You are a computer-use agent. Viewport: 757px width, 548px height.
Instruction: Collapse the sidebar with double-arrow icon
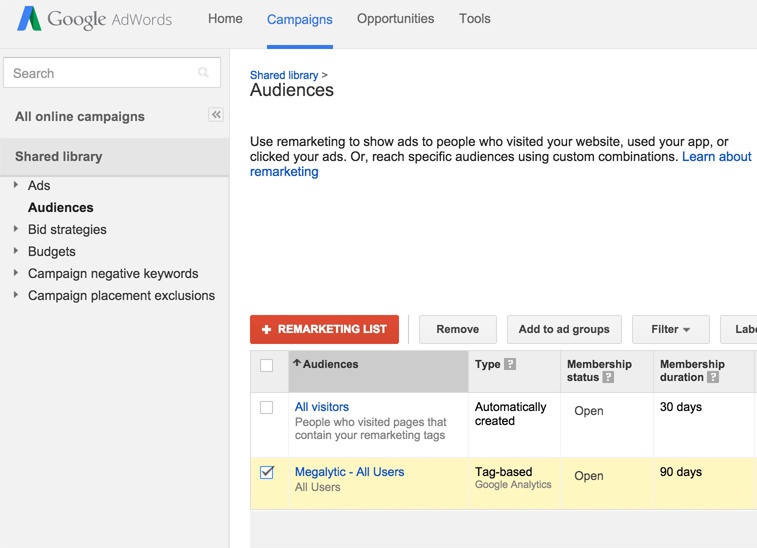point(216,115)
